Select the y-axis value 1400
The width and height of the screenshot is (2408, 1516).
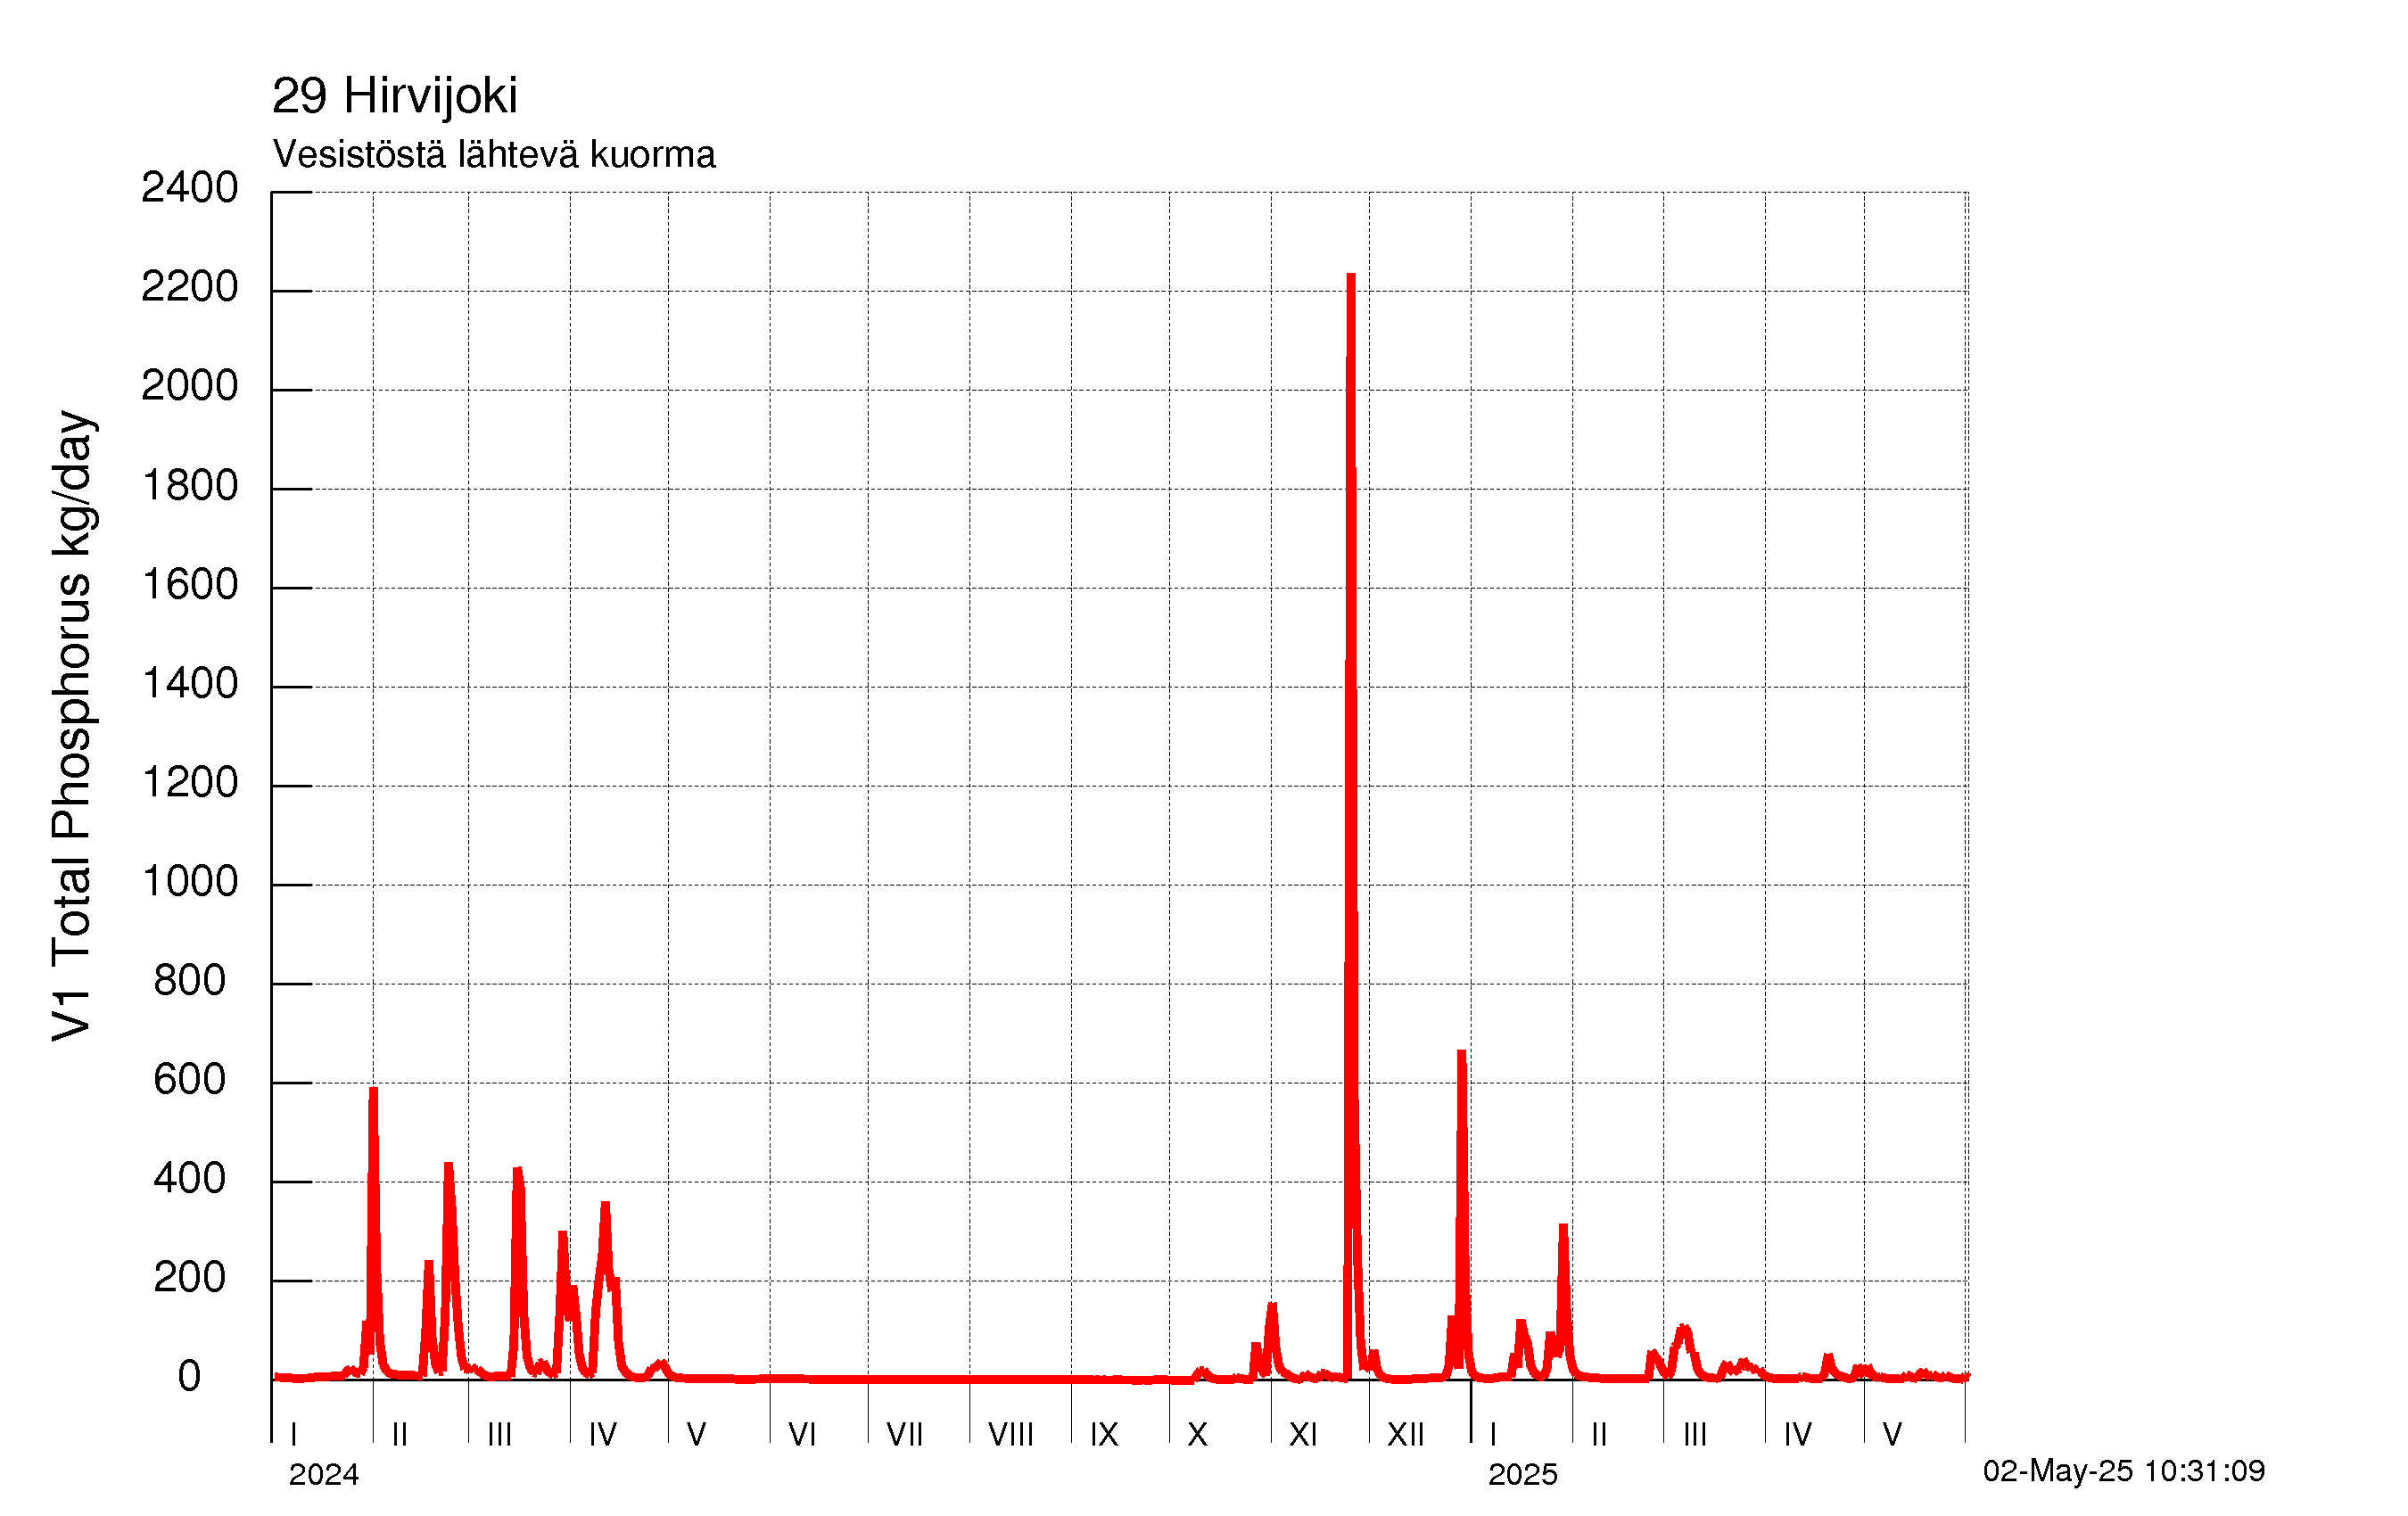(x=189, y=684)
